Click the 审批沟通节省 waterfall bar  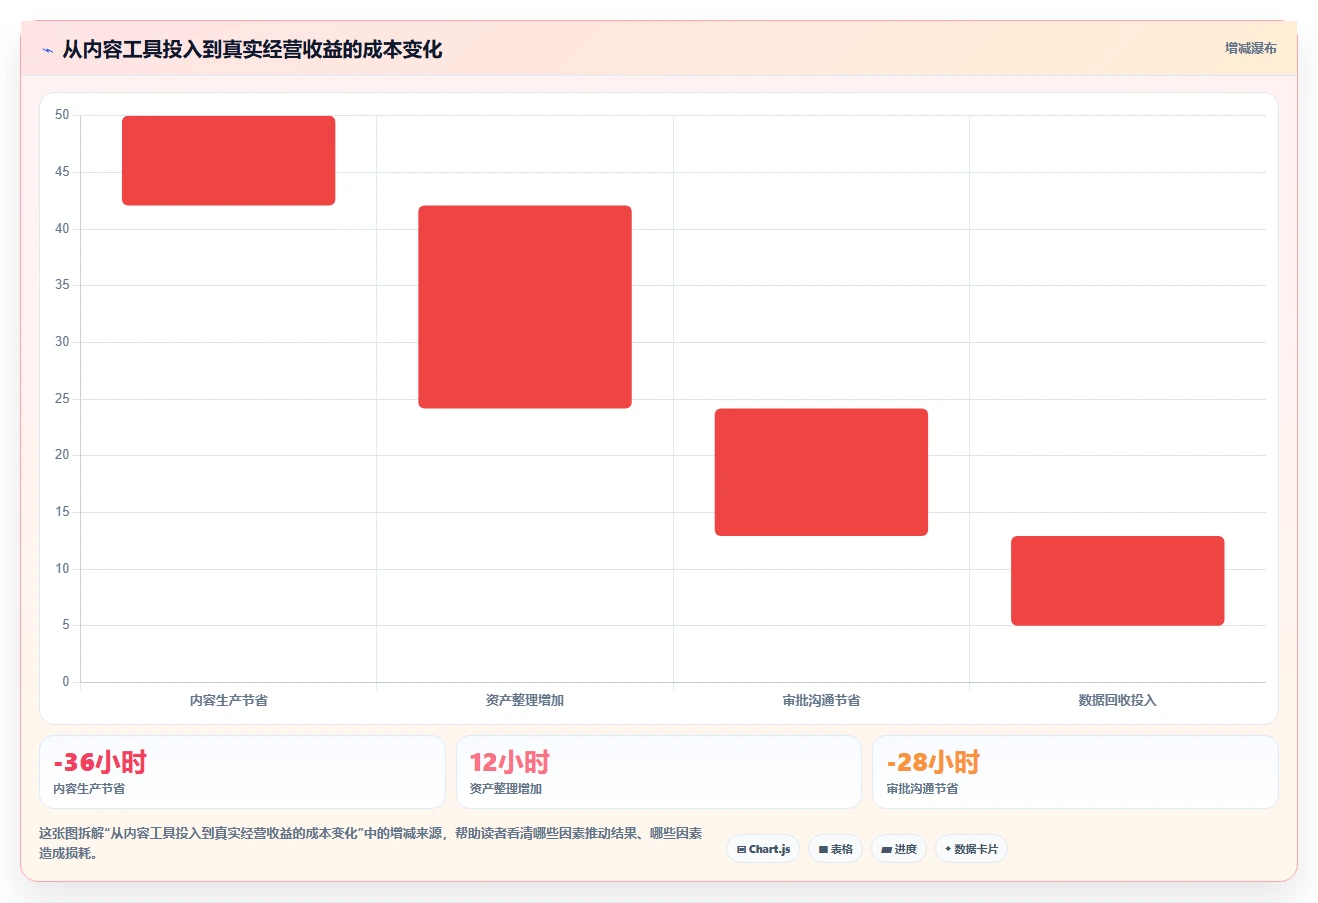click(821, 472)
